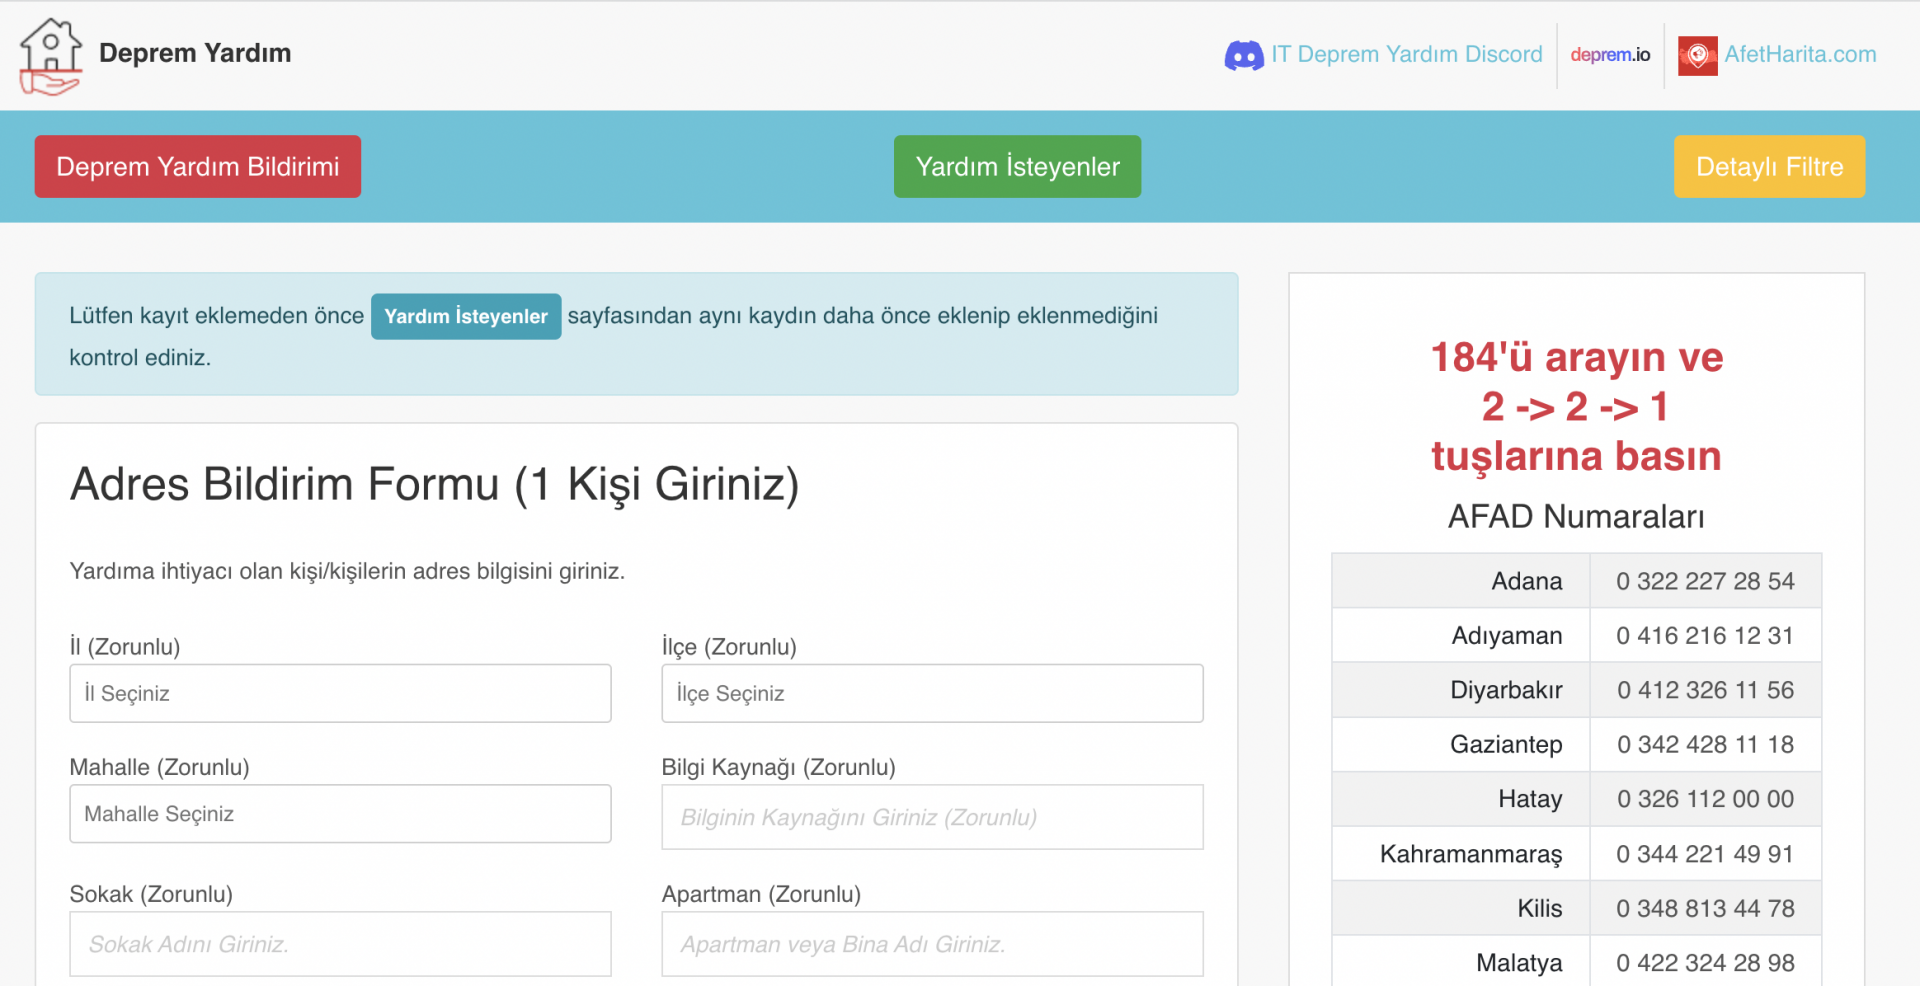Open the IT Deprem Yardım Discord link
Image resolution: width=1920 pixels, height=986 pixels.
1406,55
